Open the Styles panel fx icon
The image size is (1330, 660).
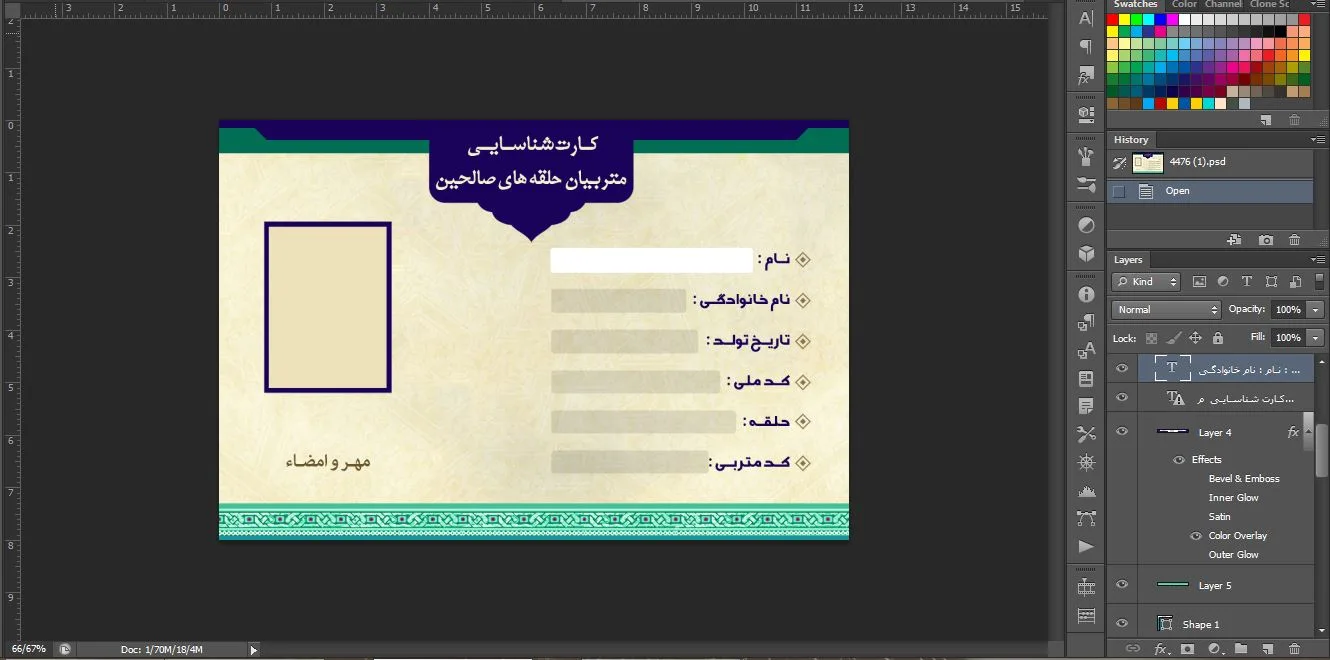[1086, 75]
